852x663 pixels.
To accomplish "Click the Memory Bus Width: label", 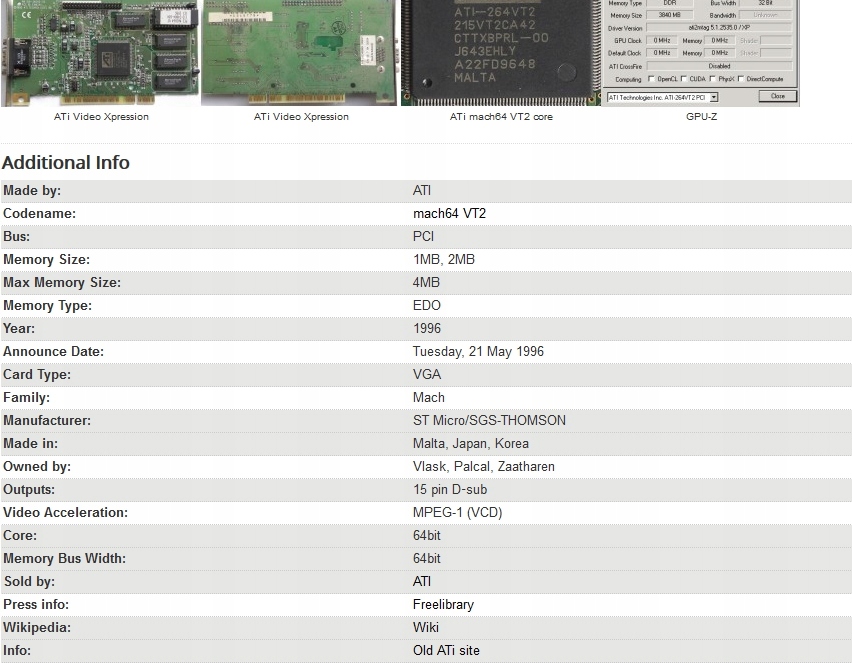I will point(64,559).
